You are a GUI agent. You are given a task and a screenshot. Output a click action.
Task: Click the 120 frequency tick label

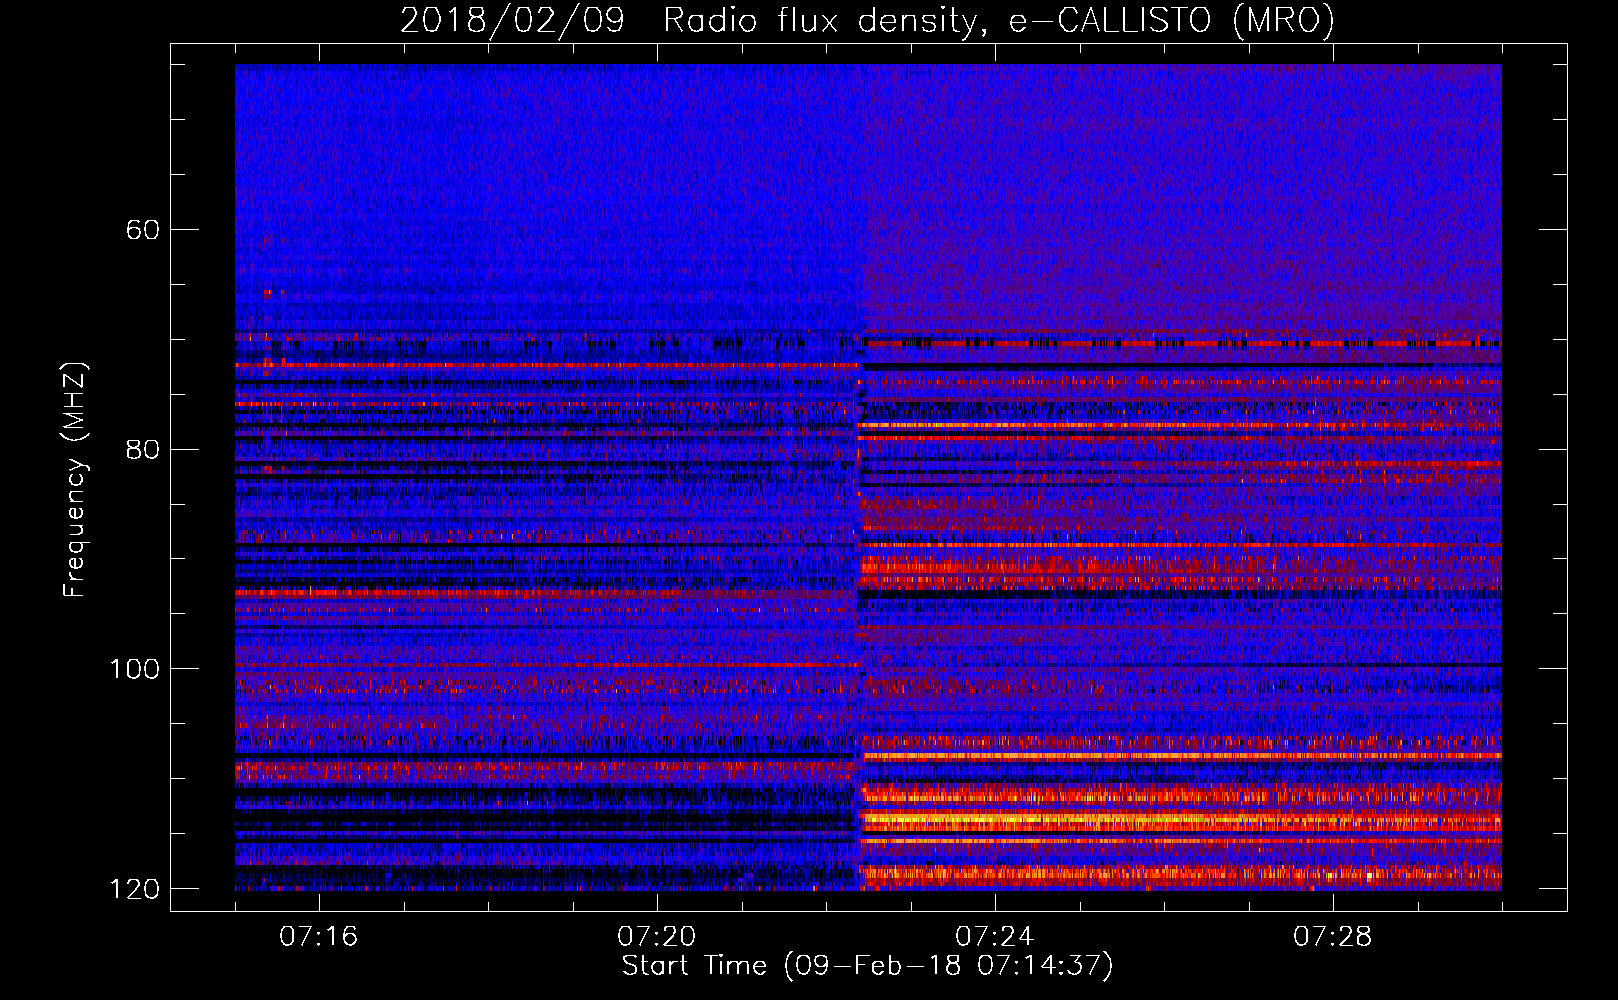(x=135, y=889)
